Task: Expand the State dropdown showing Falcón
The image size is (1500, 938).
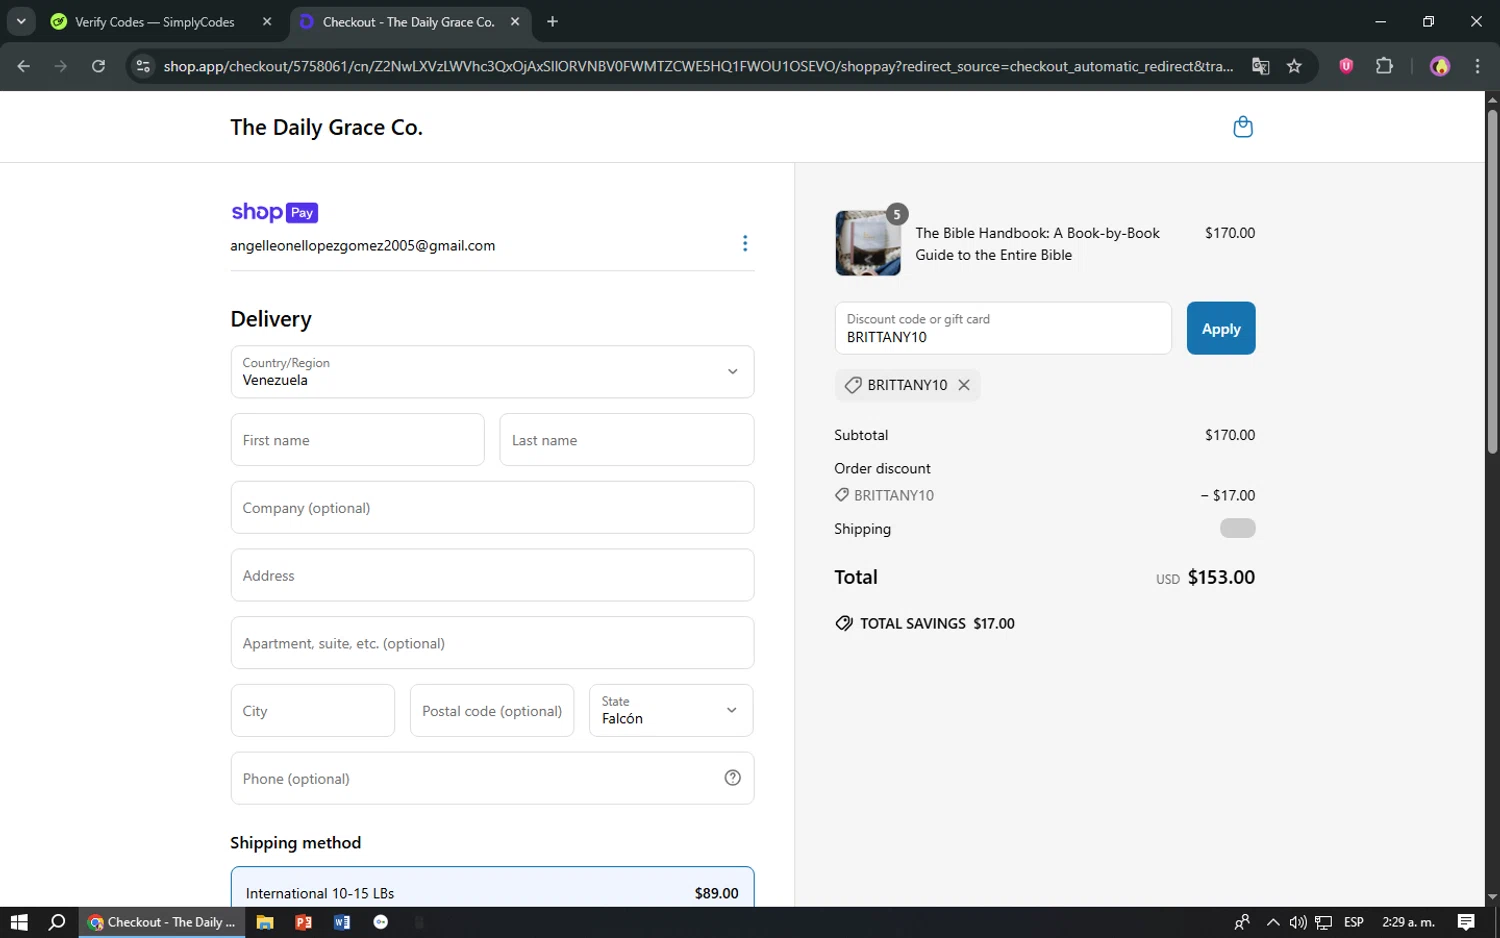Action: (671, 710)
